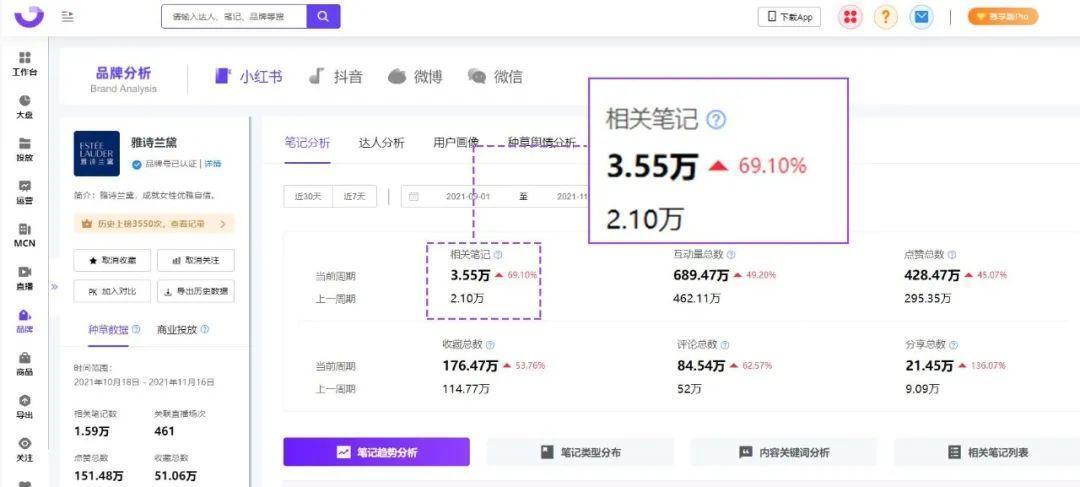This screenshot has height=487, width=1080.
Task: Switch to the 抖音 platform tab
Action: (x=335, y=77)
